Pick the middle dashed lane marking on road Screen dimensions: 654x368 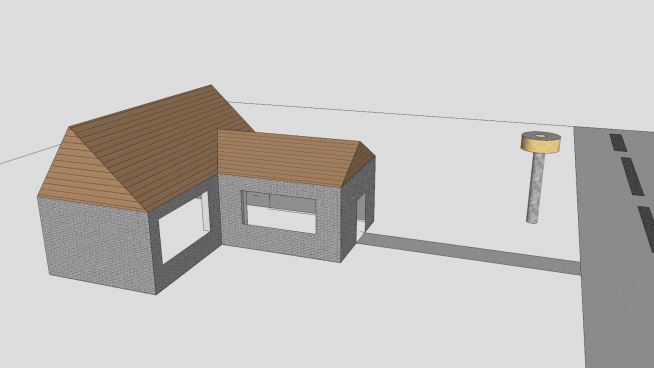click(632, 176)
